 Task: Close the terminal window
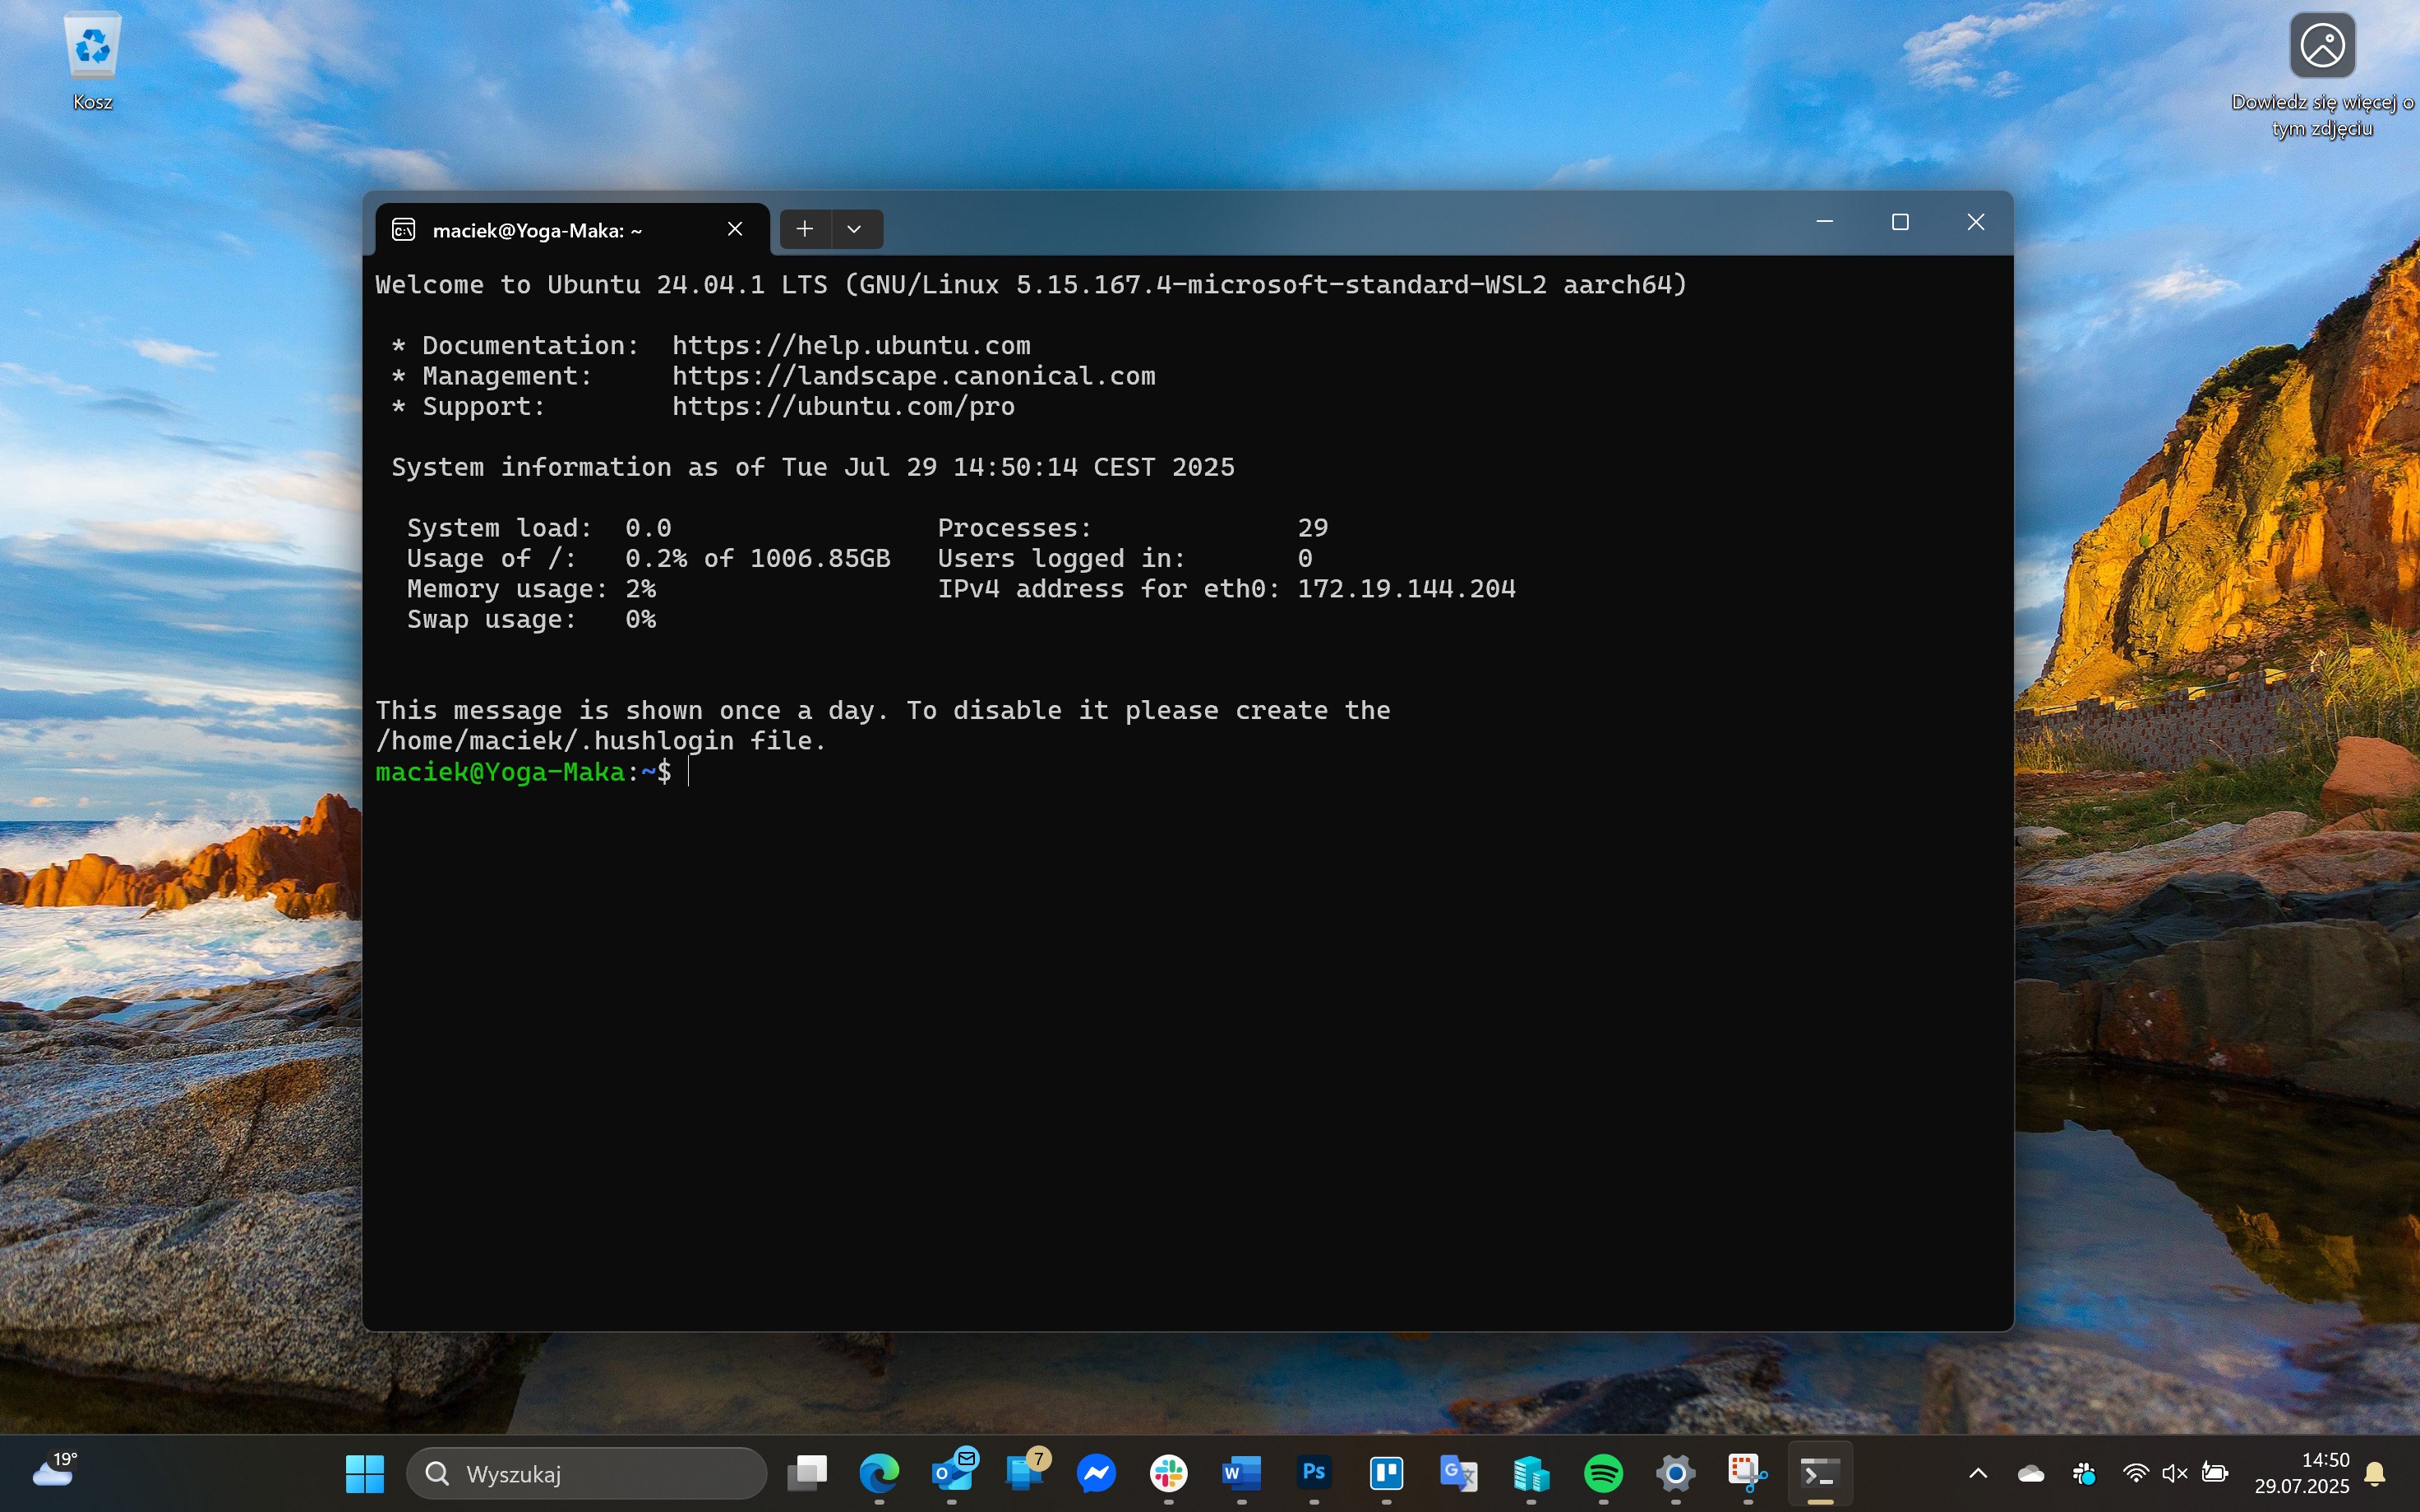pos(1976,222)
